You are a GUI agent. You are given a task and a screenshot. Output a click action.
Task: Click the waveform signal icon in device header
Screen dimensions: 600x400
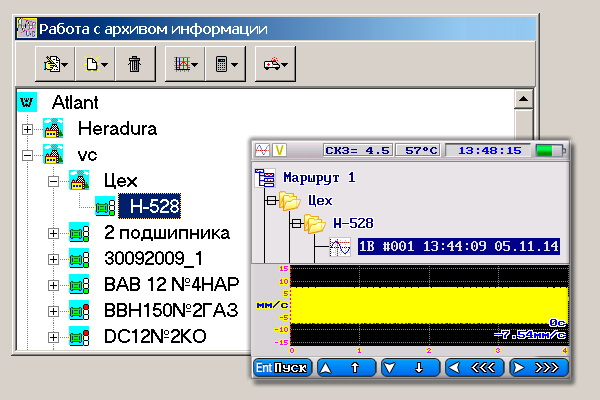(262, 150)
